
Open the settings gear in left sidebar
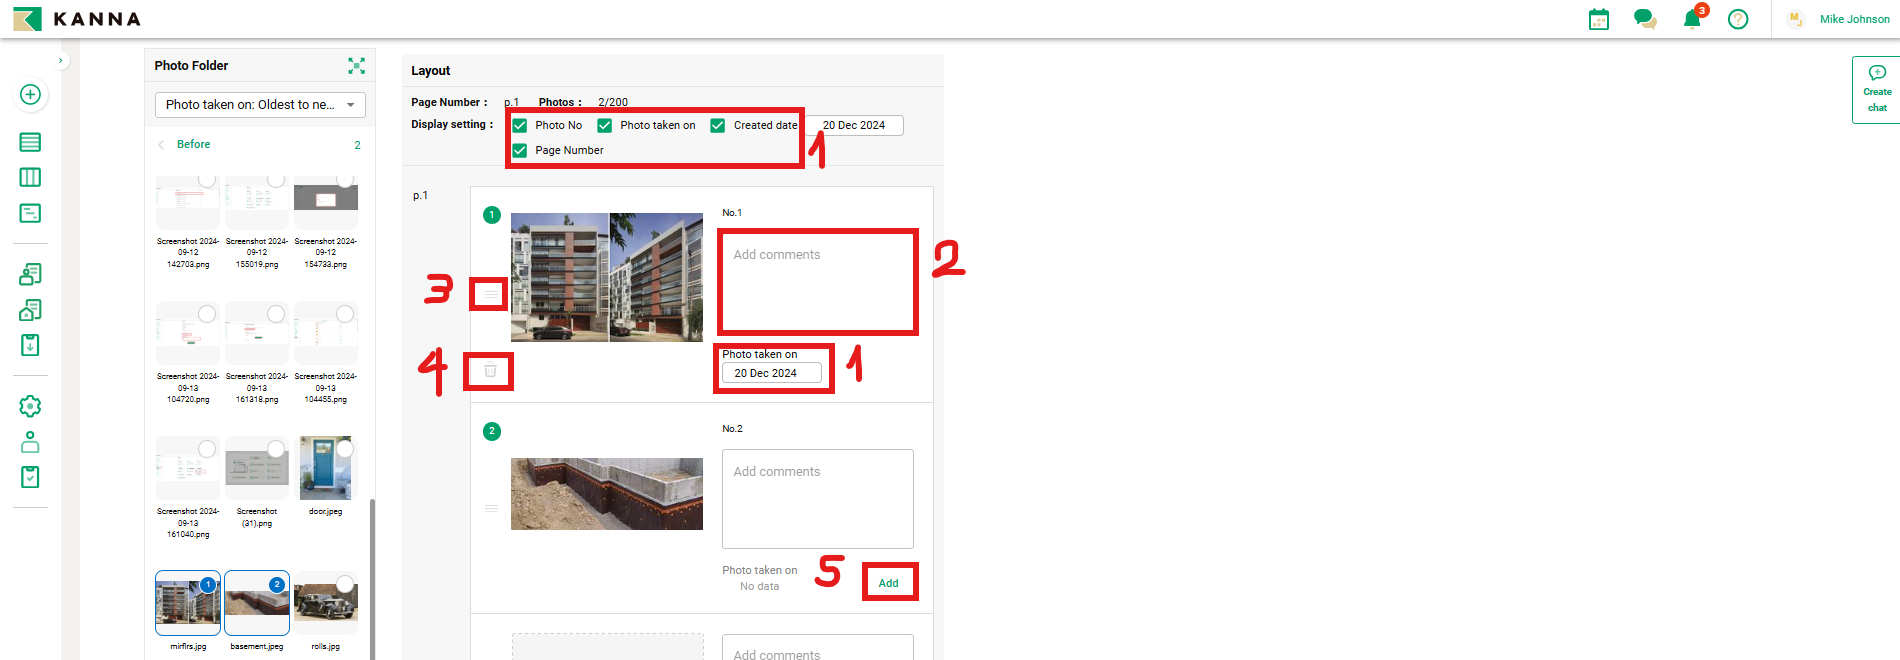pyautogui.click(x=30, y=406)
